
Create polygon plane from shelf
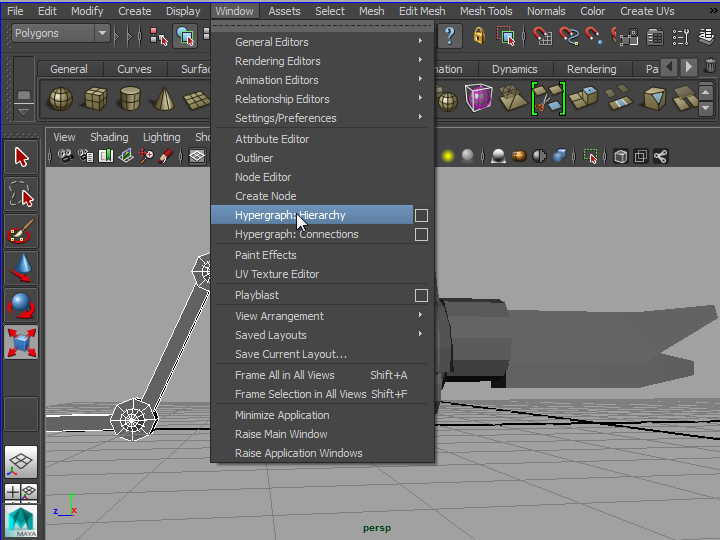pyautogui.click(x=197, y=101)
